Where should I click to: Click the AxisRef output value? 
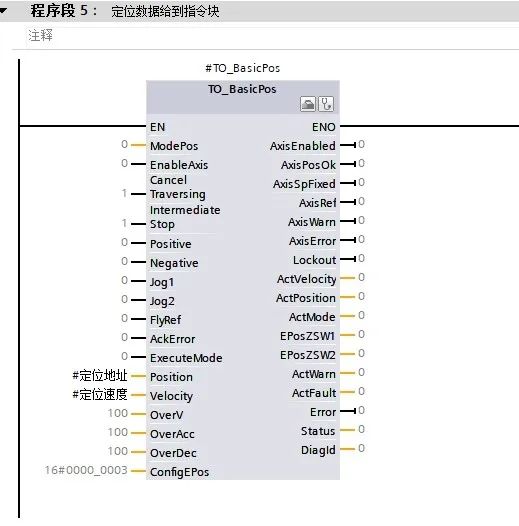coord(361,201)
